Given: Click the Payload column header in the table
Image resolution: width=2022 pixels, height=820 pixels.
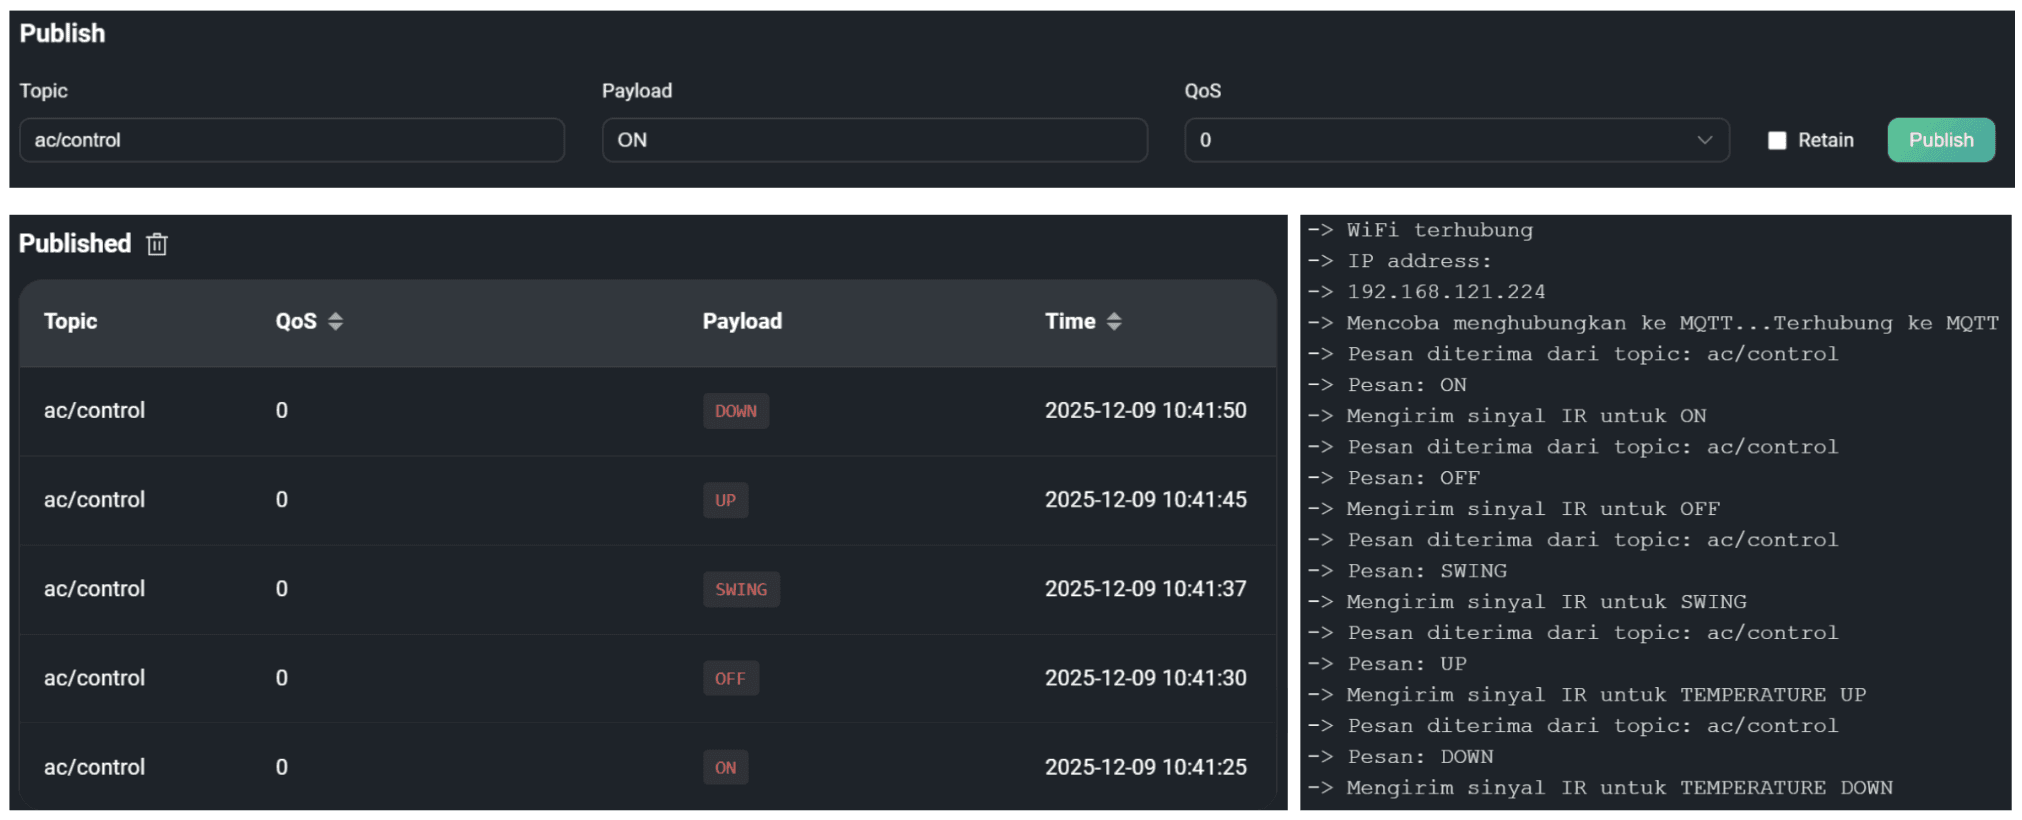Looking at the screenshot, I should click(x=742, y=321).
